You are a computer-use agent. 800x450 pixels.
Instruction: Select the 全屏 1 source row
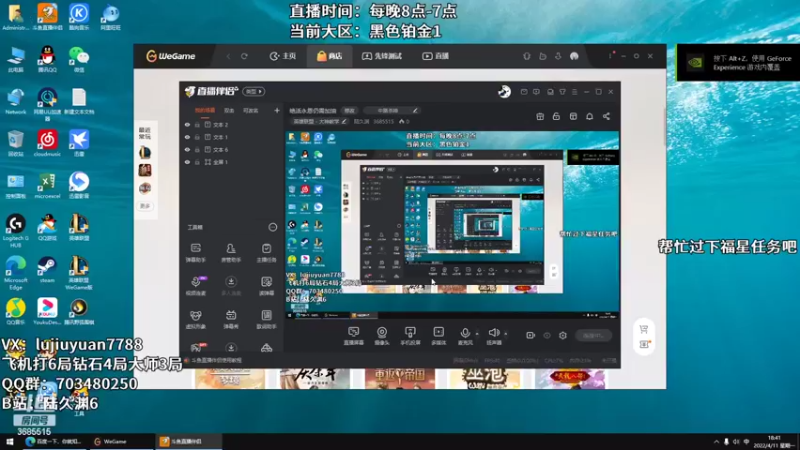[x=231, y=162]
